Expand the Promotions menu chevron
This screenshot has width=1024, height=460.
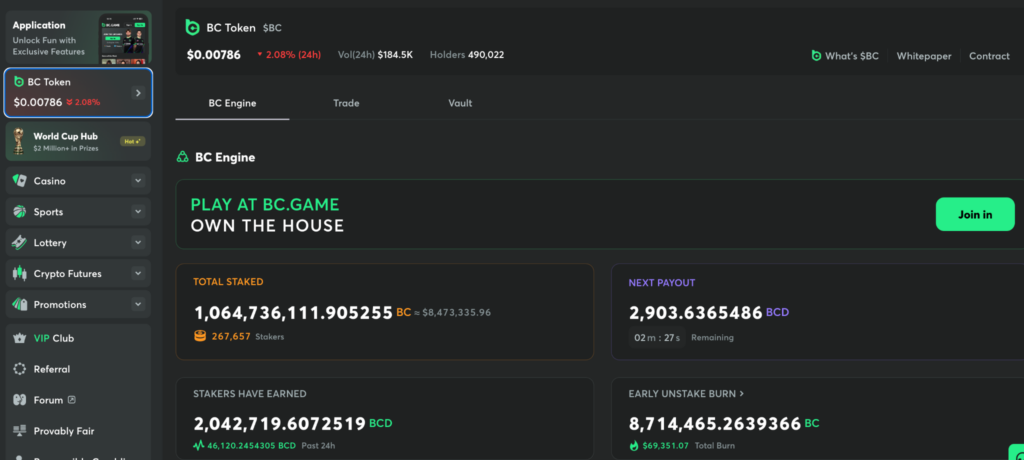[x=138, y=304]
